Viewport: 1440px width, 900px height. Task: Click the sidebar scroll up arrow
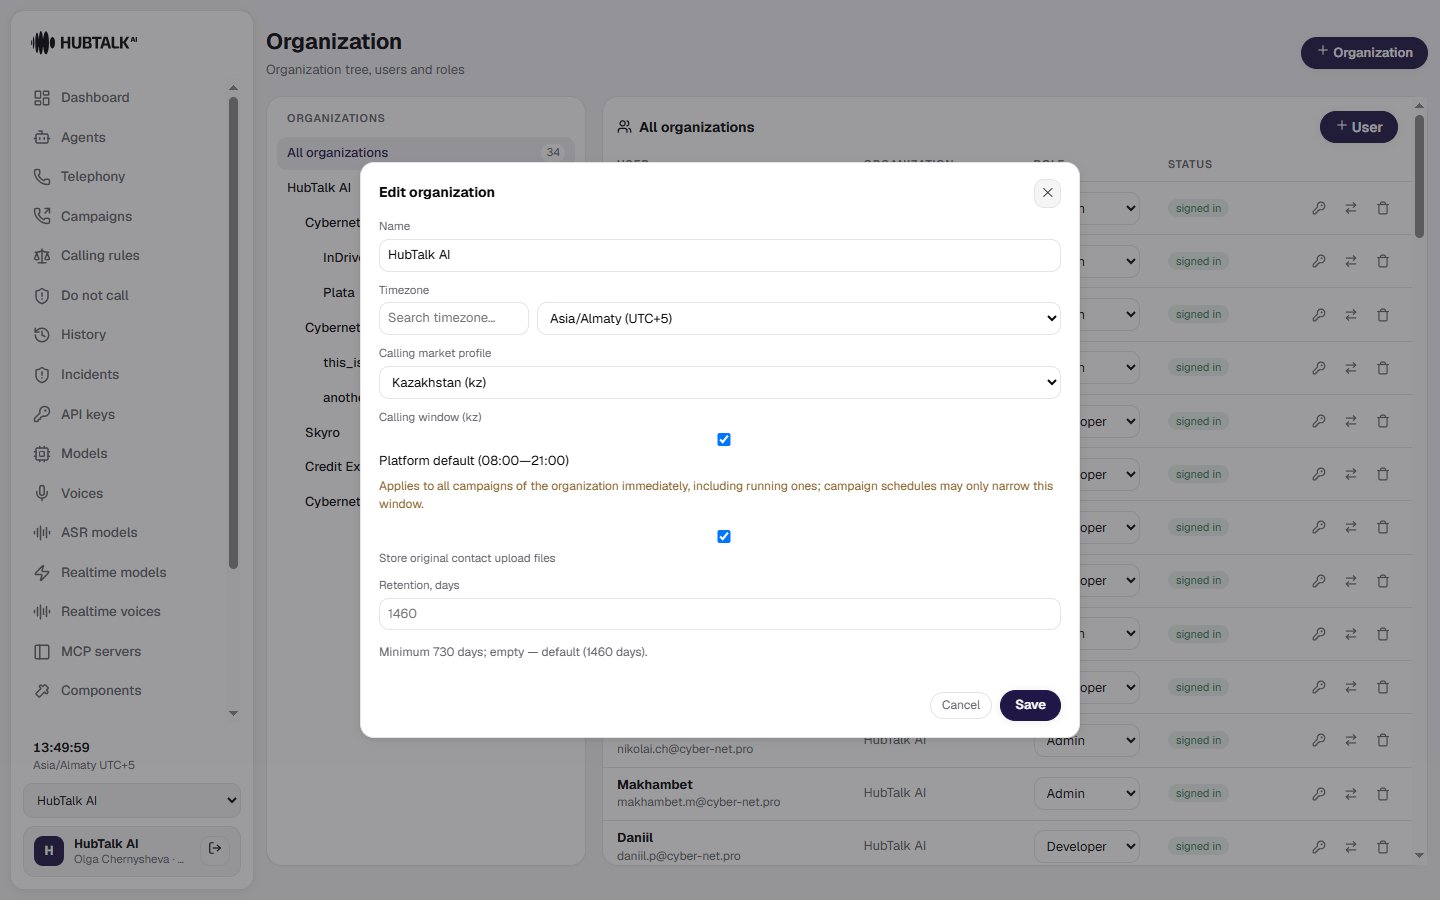coord(233,88)
